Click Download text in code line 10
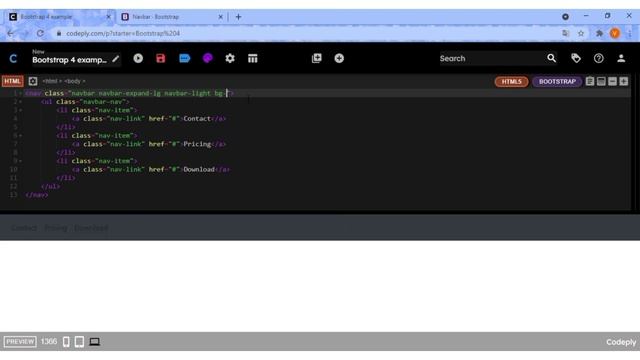Image resolution: width=640 pixels, height=360 pixels. [199, 169]
